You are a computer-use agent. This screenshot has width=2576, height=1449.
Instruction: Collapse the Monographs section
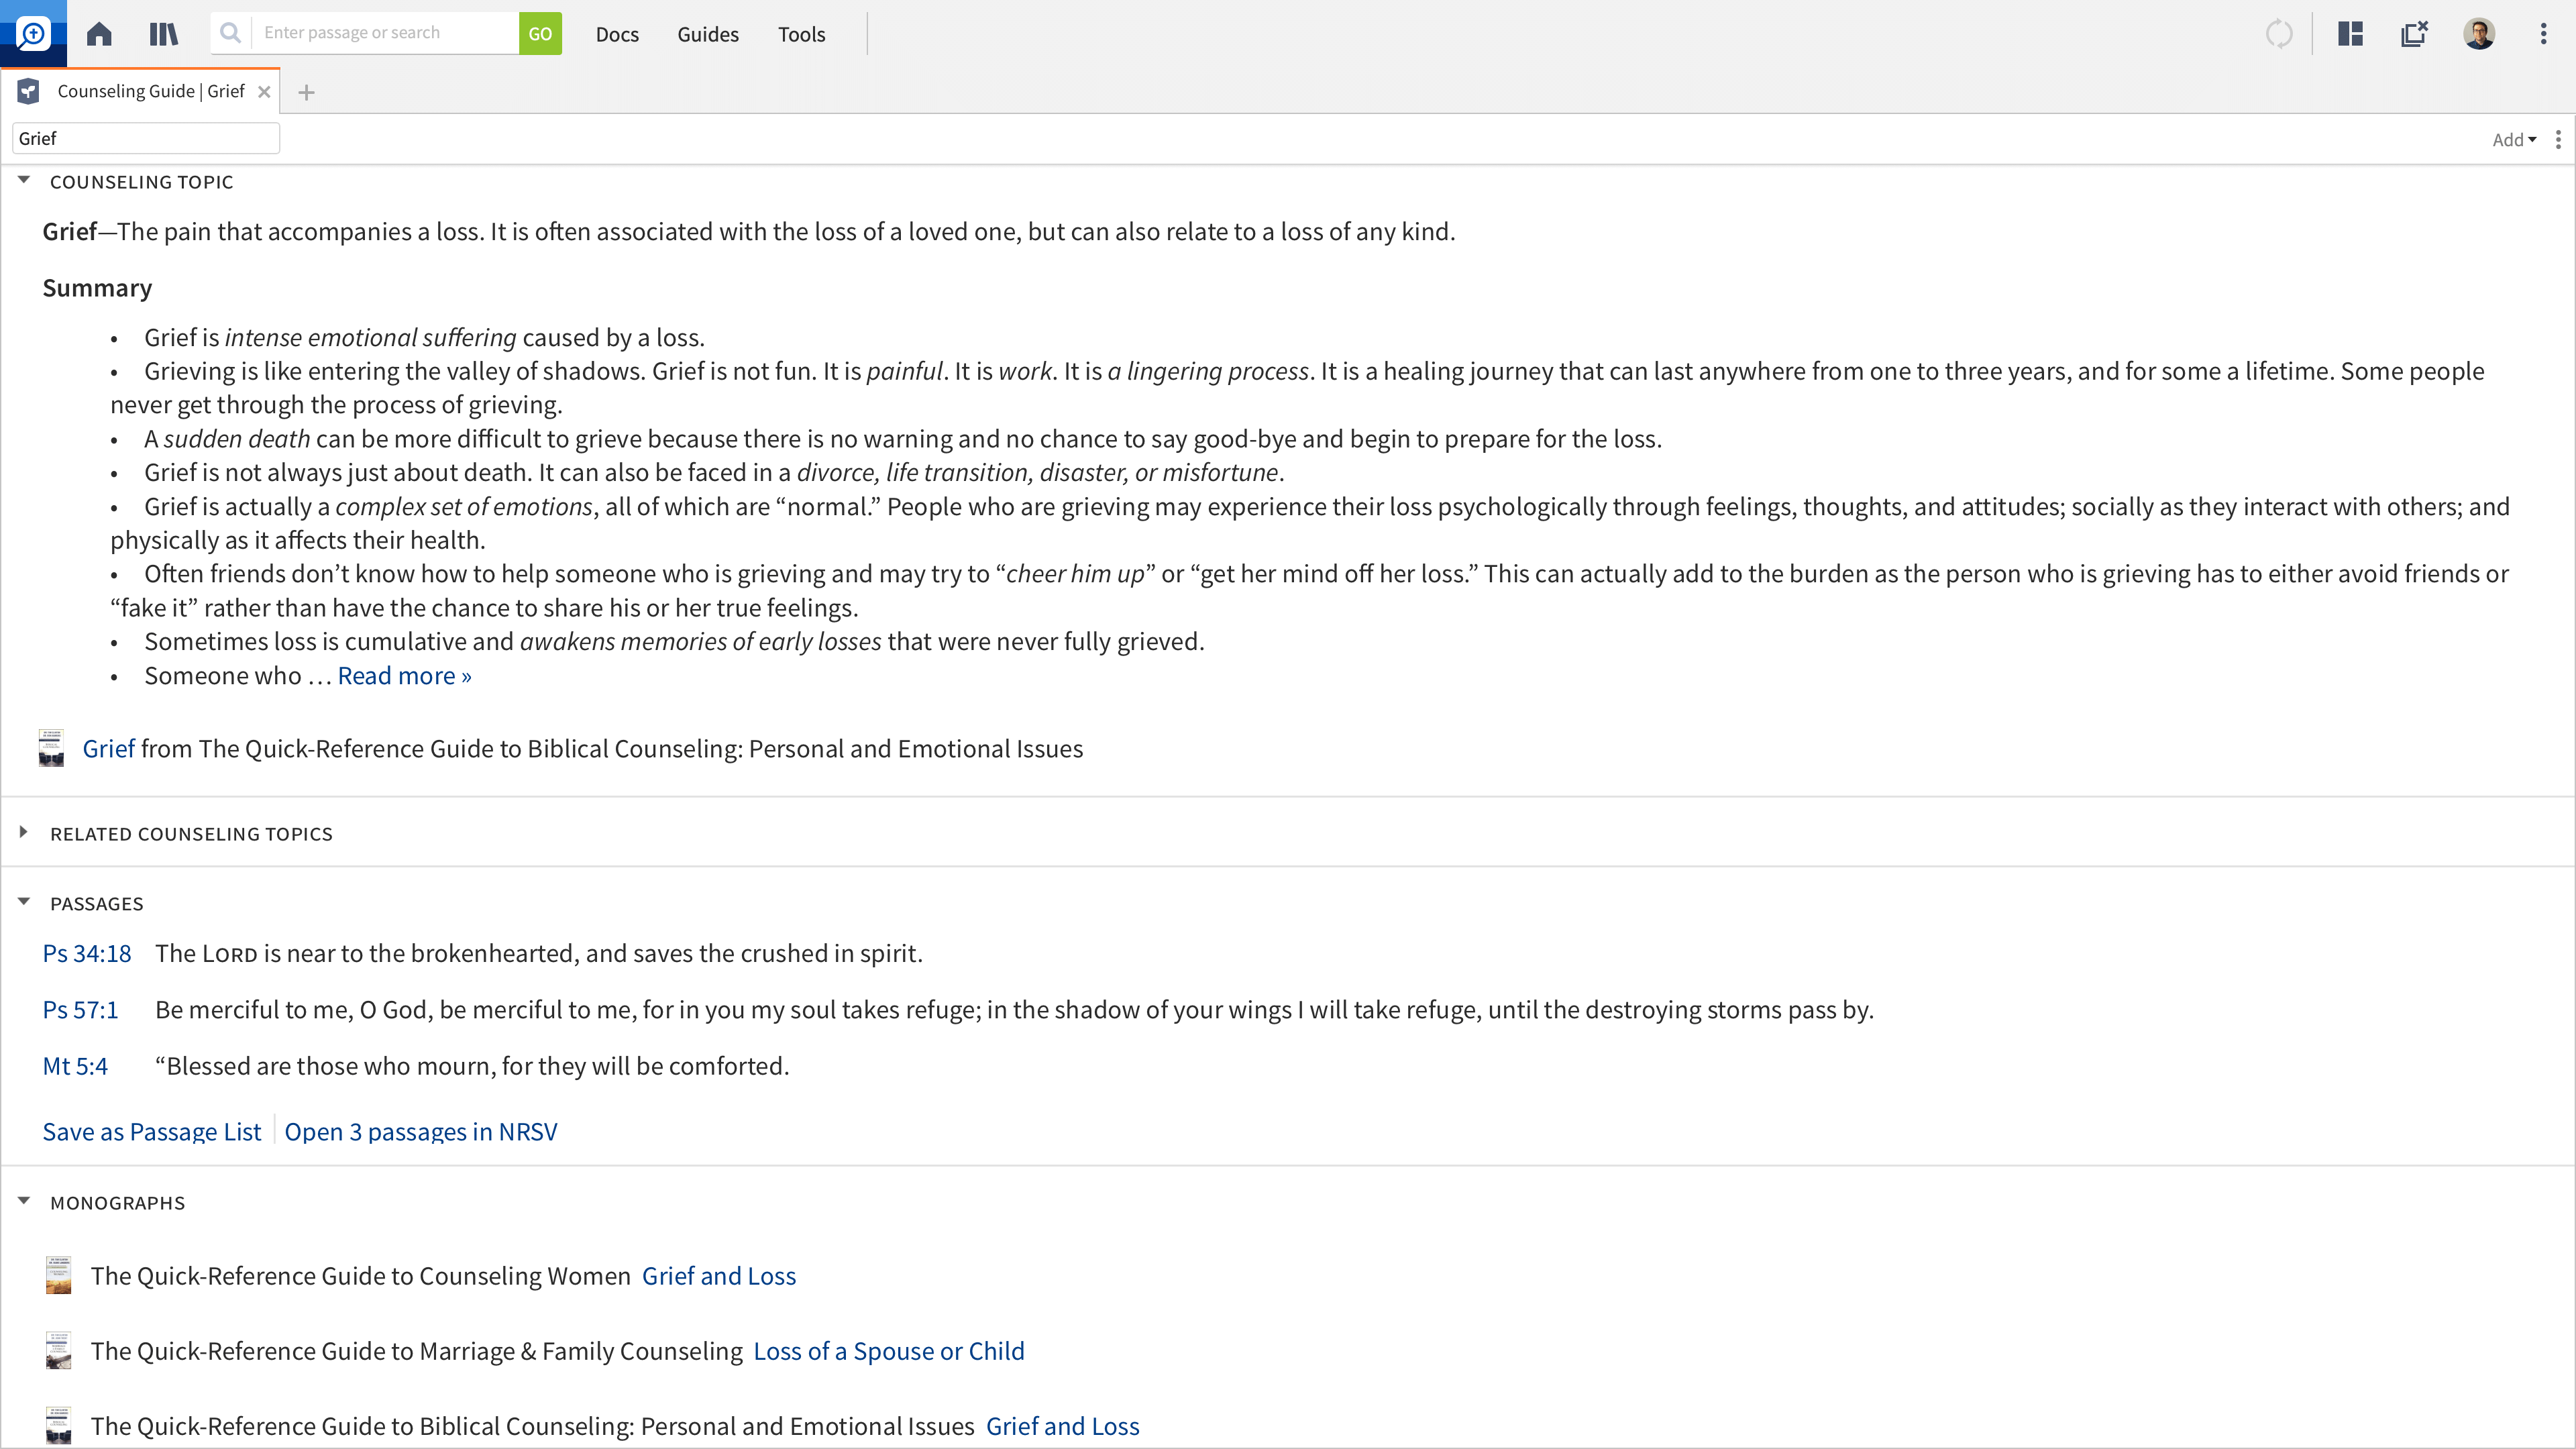point(24,1202)
